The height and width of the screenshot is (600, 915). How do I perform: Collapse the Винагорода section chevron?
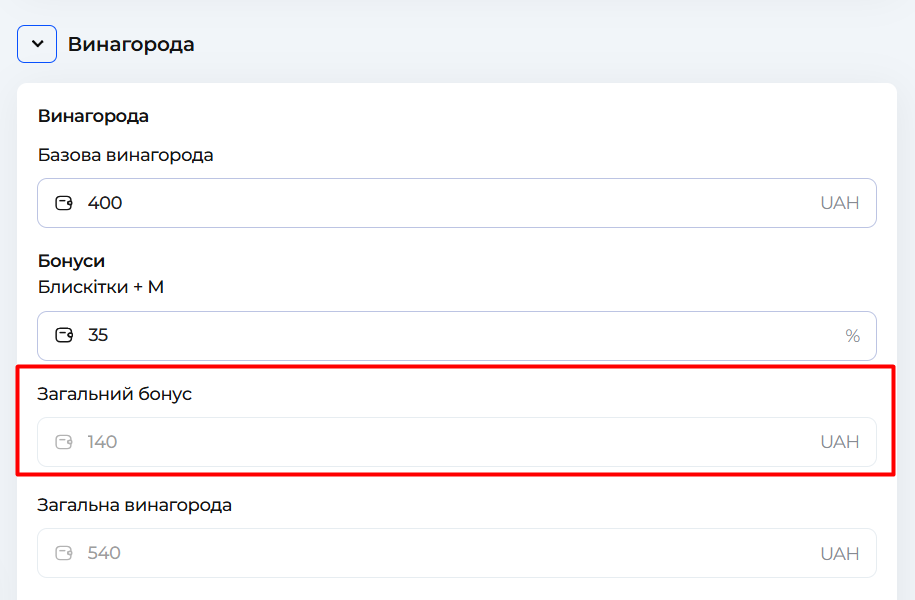[x=37, y=44]
